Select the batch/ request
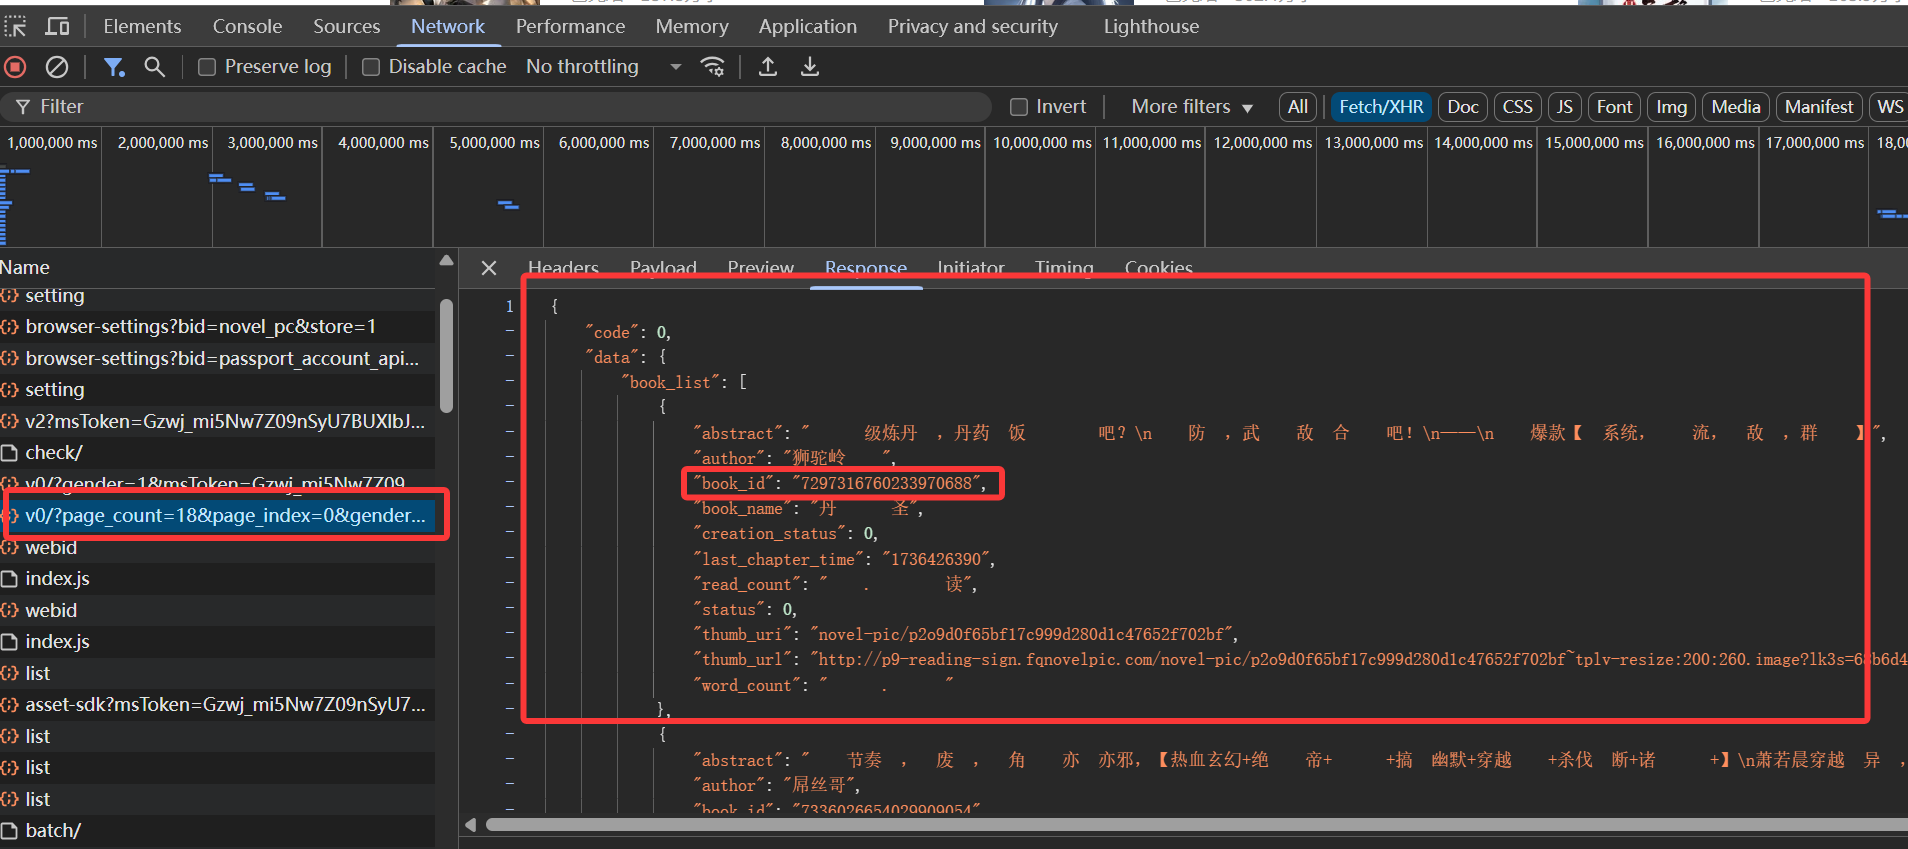Screen dimensions: 1908x849 (218, 831)
